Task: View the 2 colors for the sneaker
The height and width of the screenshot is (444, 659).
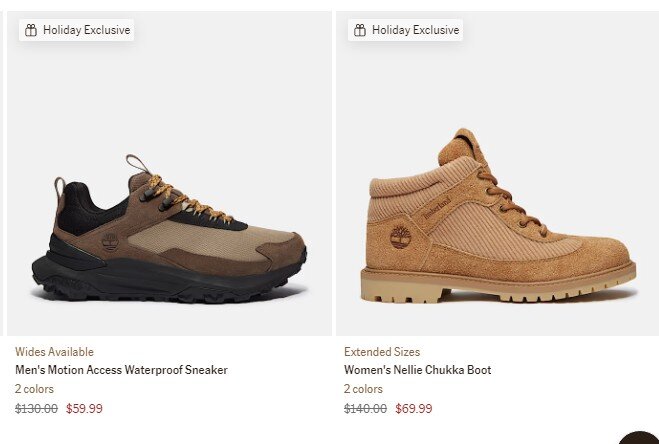Action: pos(34,389)
